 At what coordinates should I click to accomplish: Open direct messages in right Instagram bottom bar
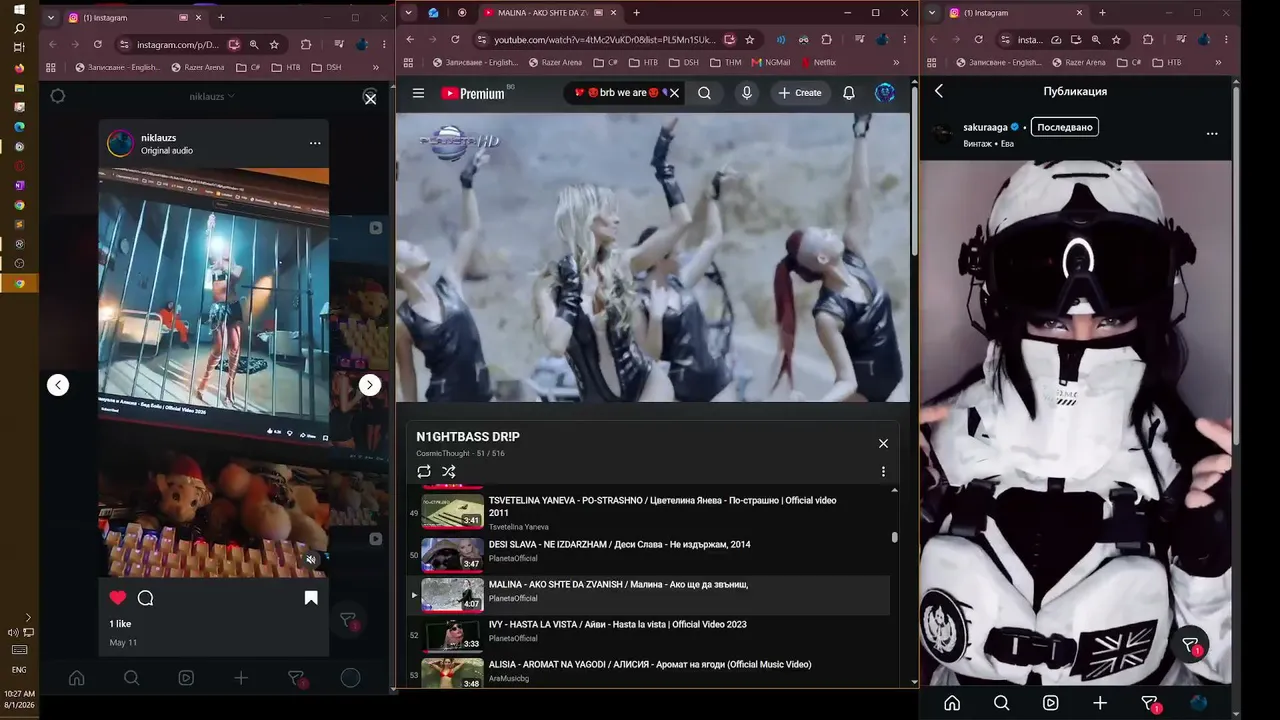1150,703
